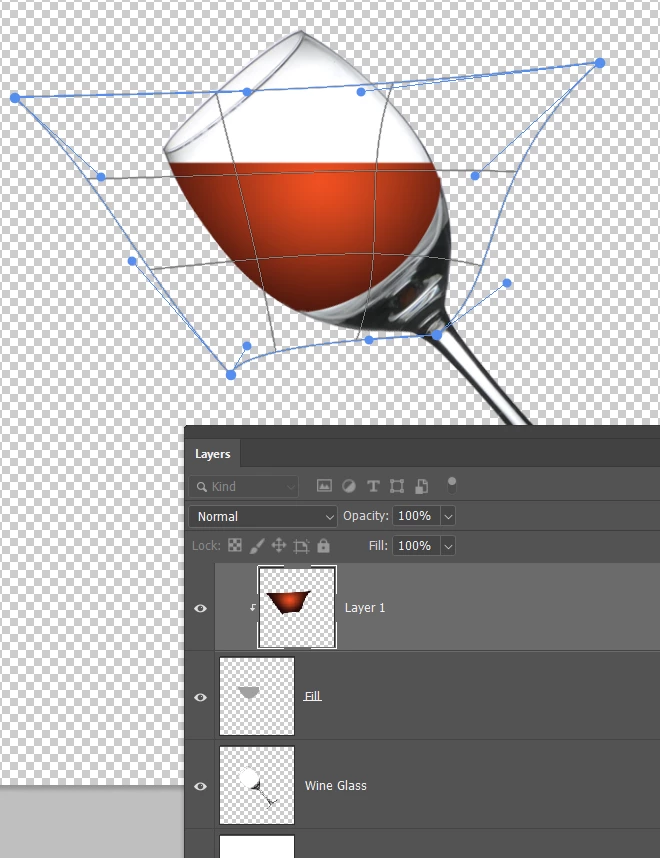The image size is (660, 858).
Task: Lock all padlock icon
Action: tap(323, 546)
